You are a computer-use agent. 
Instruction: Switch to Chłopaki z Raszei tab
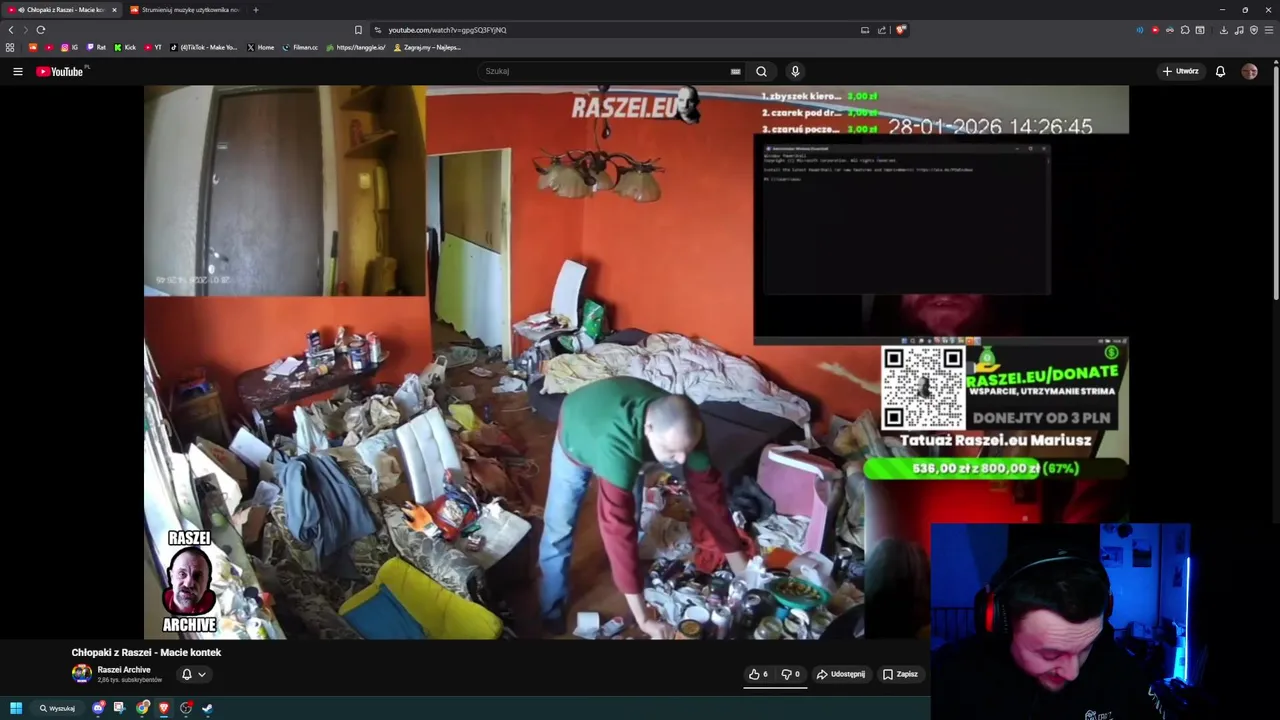[x=61, y=10]
